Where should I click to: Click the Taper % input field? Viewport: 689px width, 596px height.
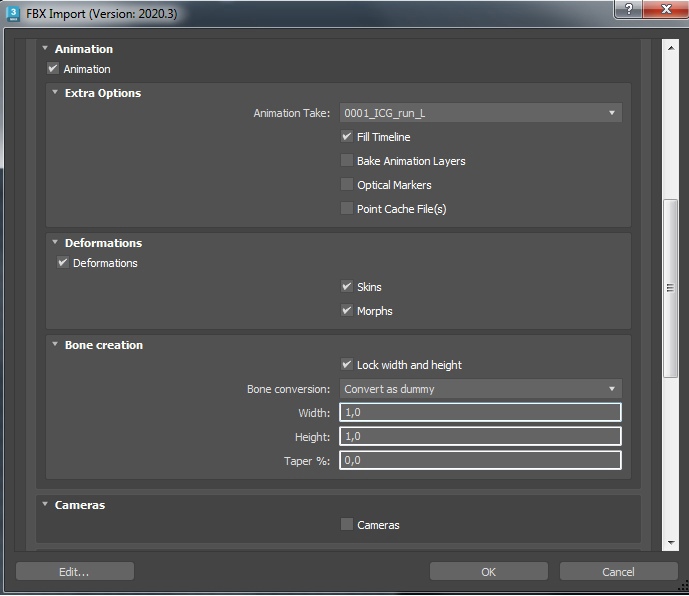(x=480, y=460)
